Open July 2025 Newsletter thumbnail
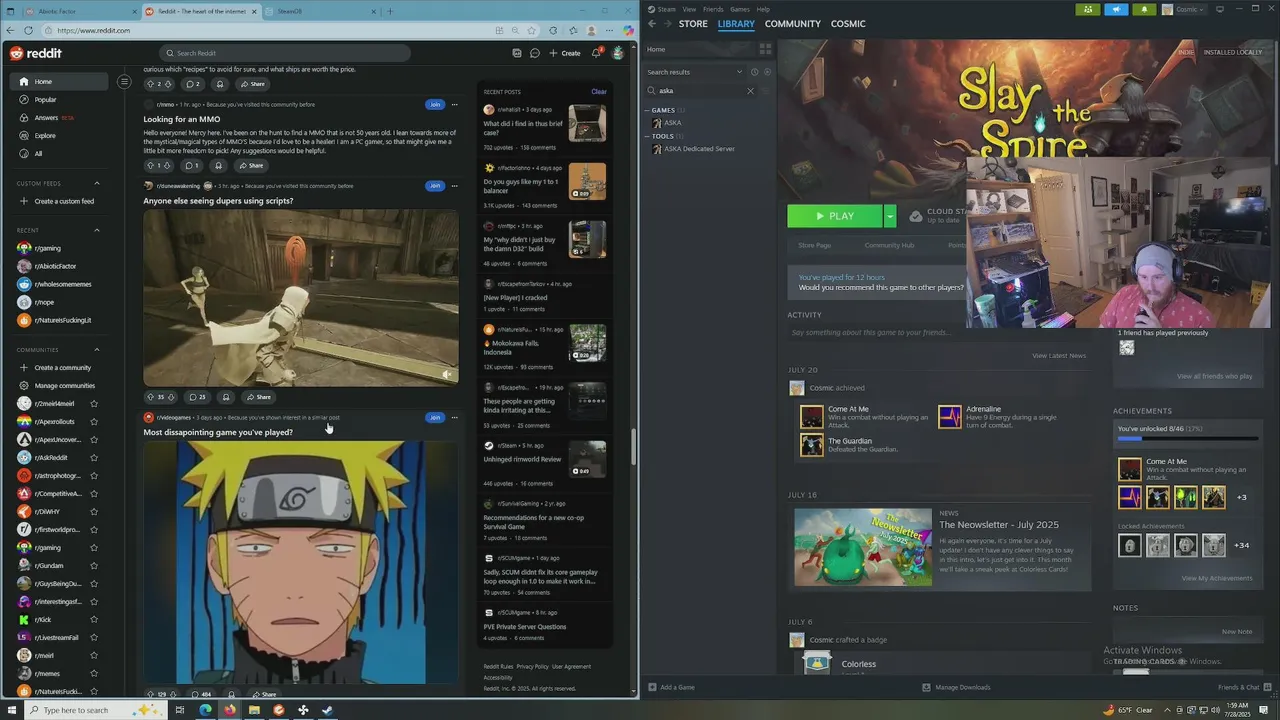The image size is (1280, 720). (863, 547)
